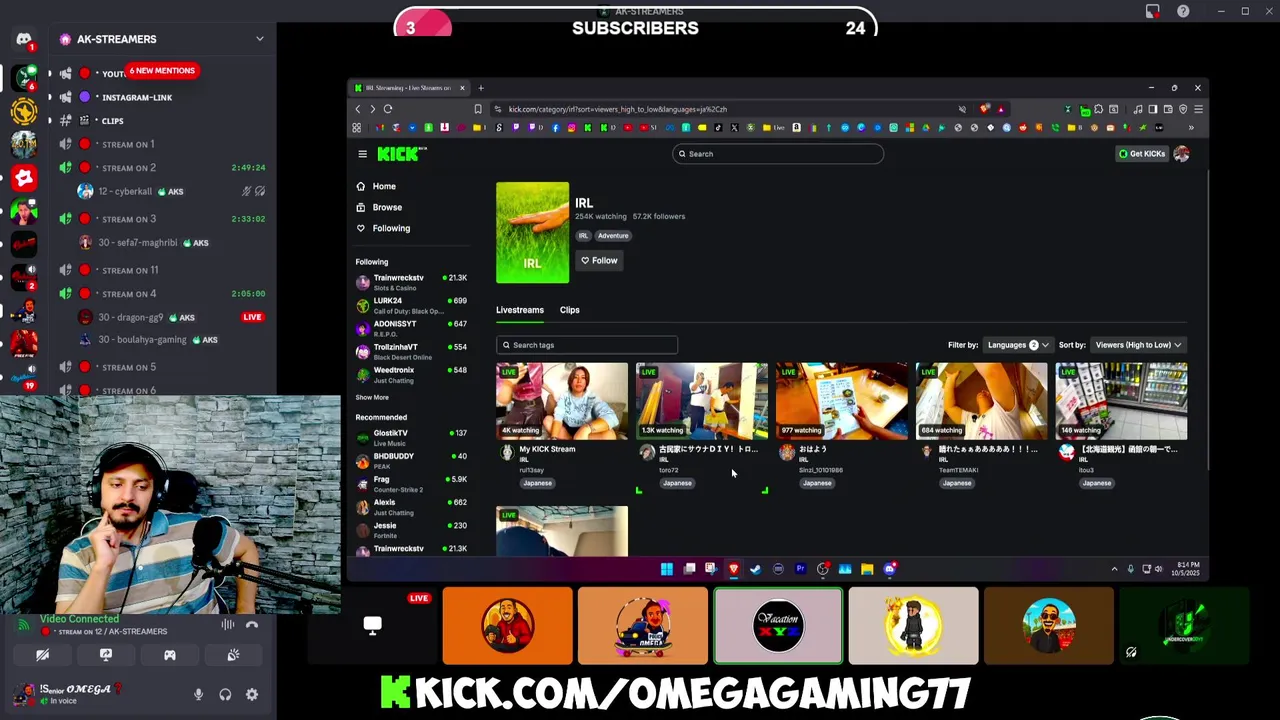The height and width of the screenshot is (720, 1280).
Task: Click Discord share your screen button
Action: pyautogui.click(x=106, y=655)
